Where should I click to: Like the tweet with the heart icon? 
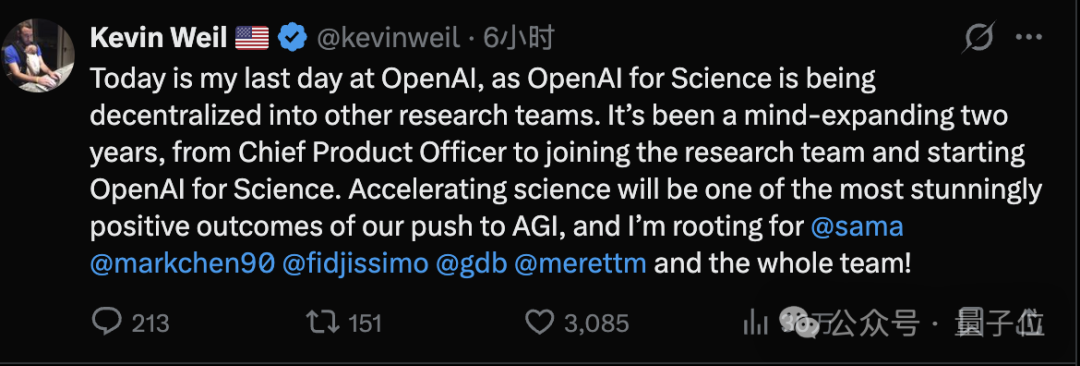(x=539, y=322)
